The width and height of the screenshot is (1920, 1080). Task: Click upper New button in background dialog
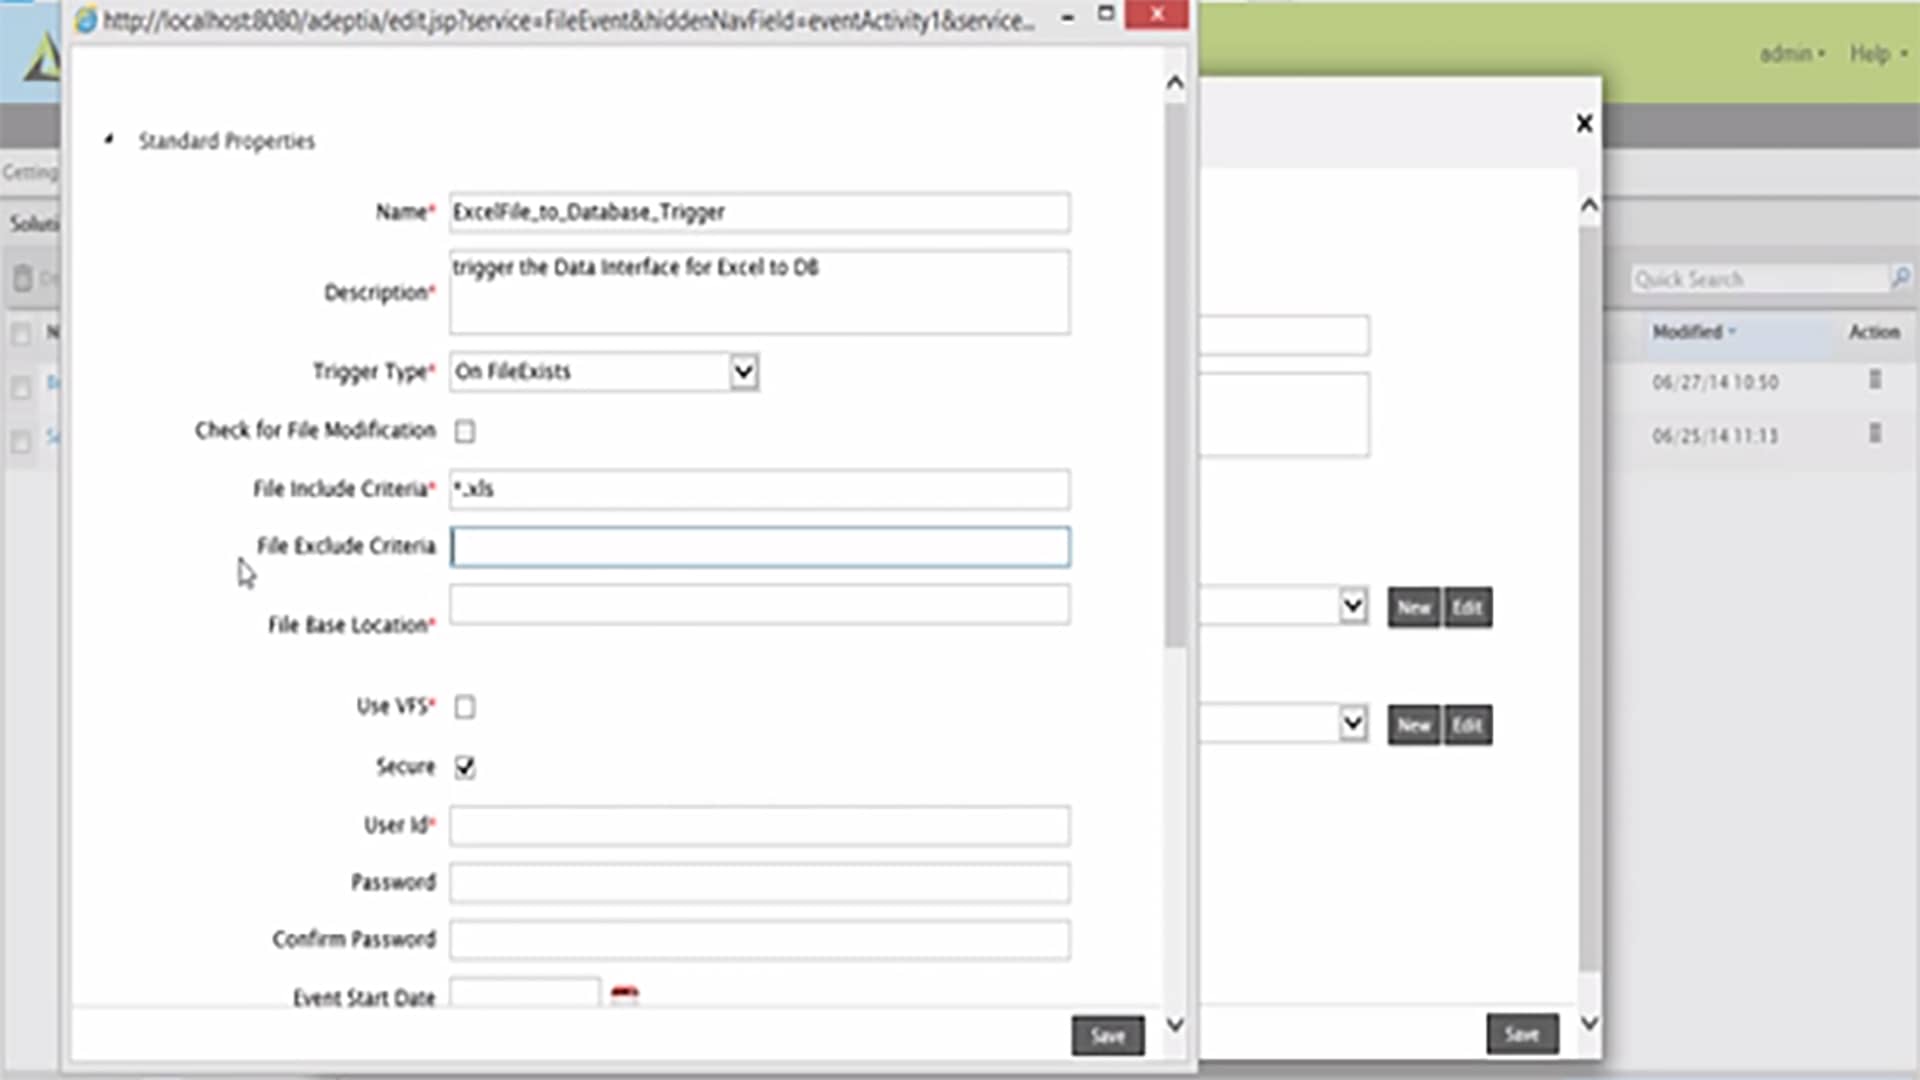[x=1413, y=608]
